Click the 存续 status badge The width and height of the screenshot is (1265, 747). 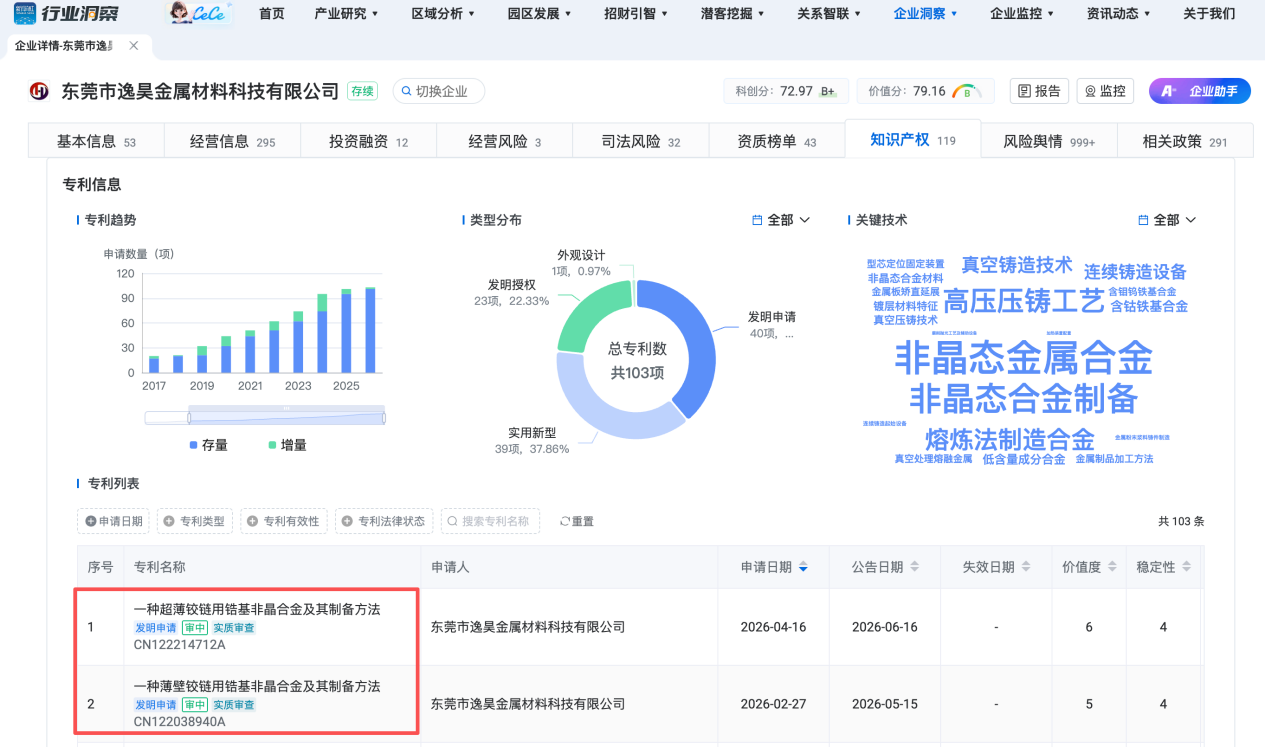362,91
